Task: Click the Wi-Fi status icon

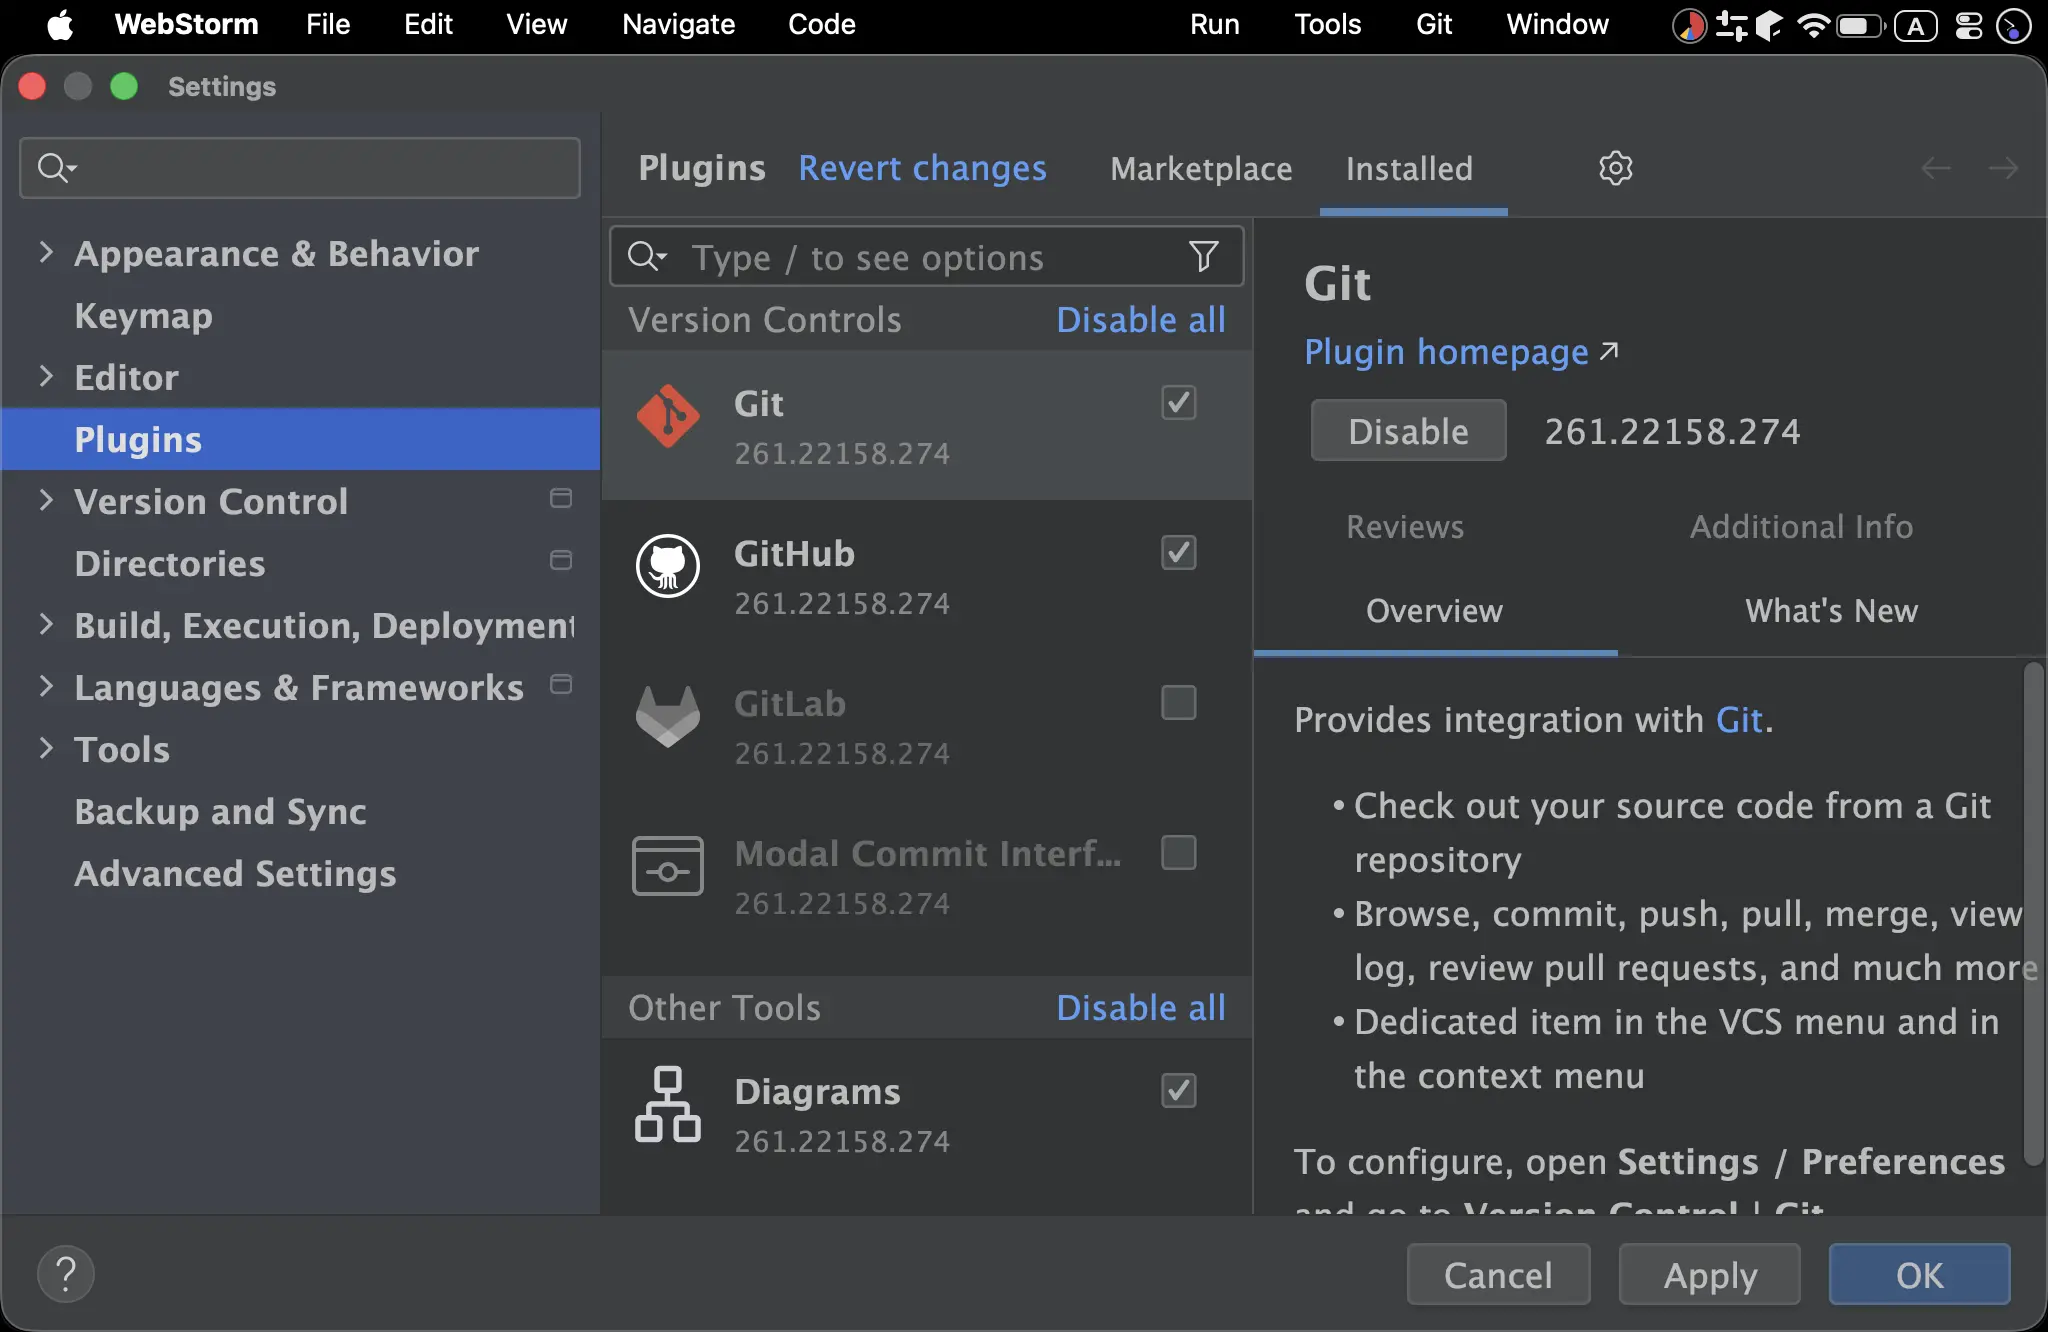Action: click(x=1813, y=25)
